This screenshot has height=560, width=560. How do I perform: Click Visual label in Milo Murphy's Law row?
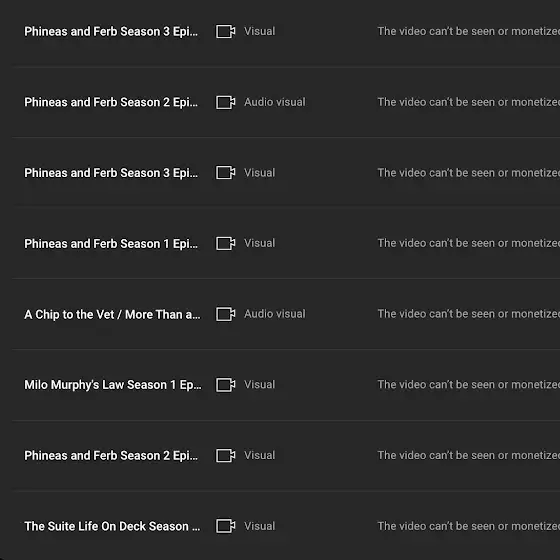[260, 385]
